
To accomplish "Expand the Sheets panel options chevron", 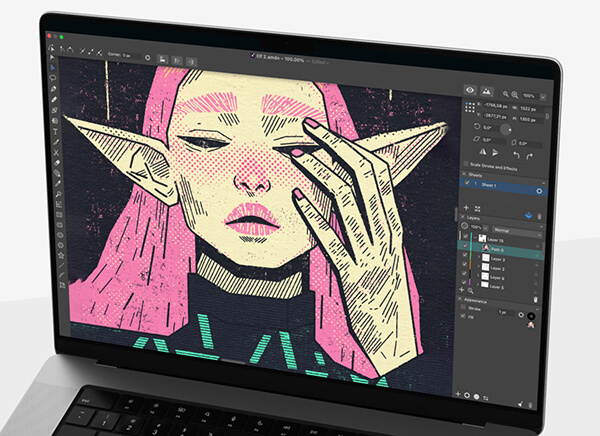I will click(x=543, y=183).
